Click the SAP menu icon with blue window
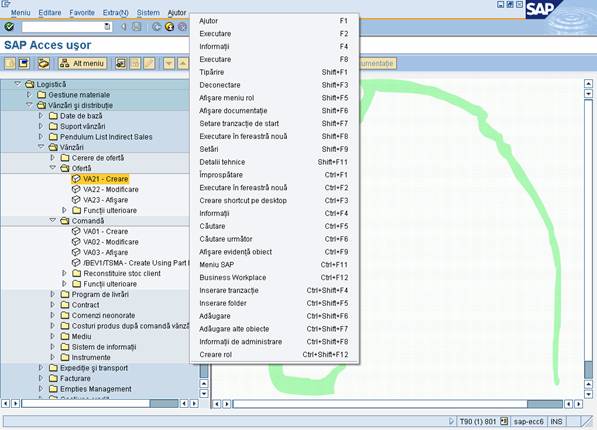Viewport: 597px width, 430px height. [24, 63]
